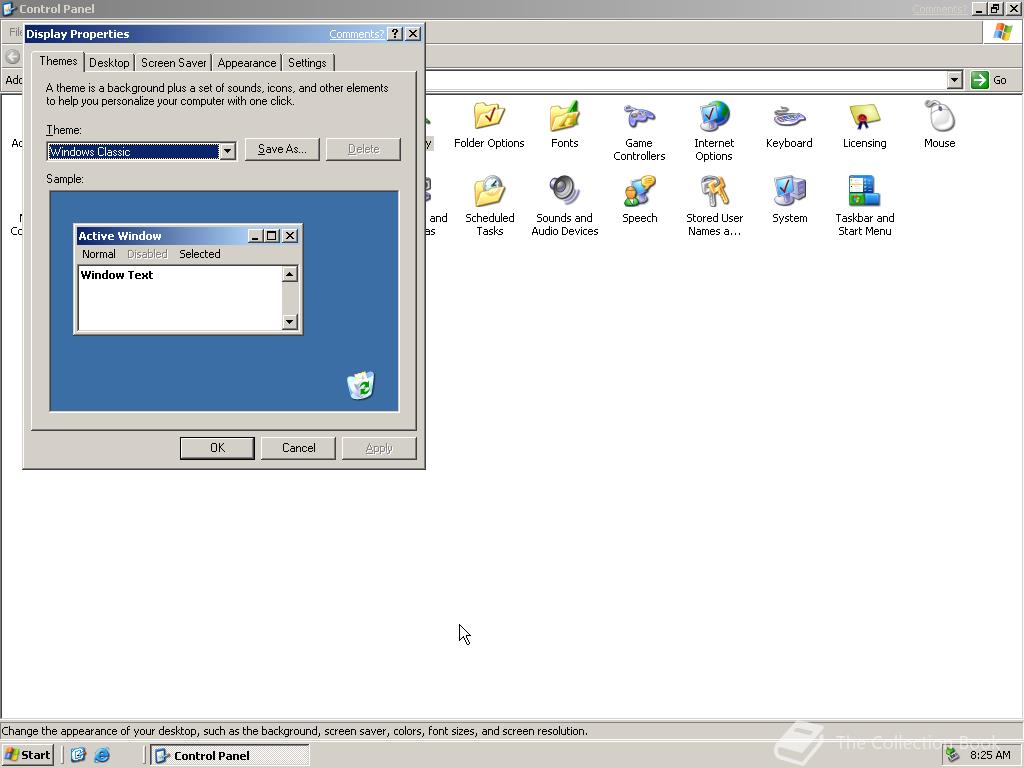This screenshot has width=1024, height=768.
Task: Click the Active Window sample title bar
Action: click(188, 236)
